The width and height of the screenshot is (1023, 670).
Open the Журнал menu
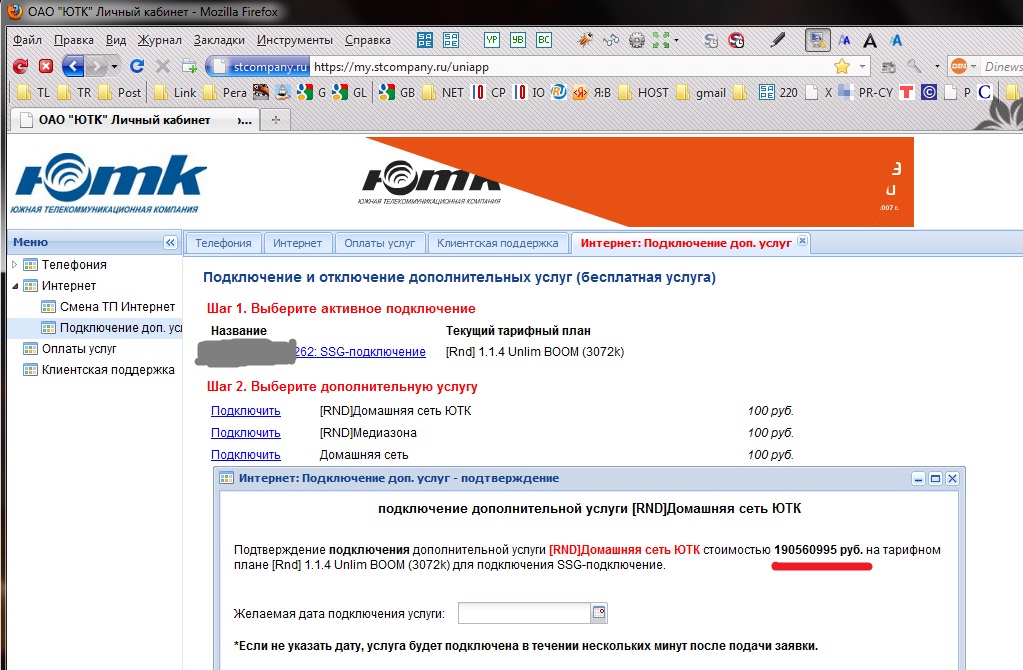click(x=160, y=40)
